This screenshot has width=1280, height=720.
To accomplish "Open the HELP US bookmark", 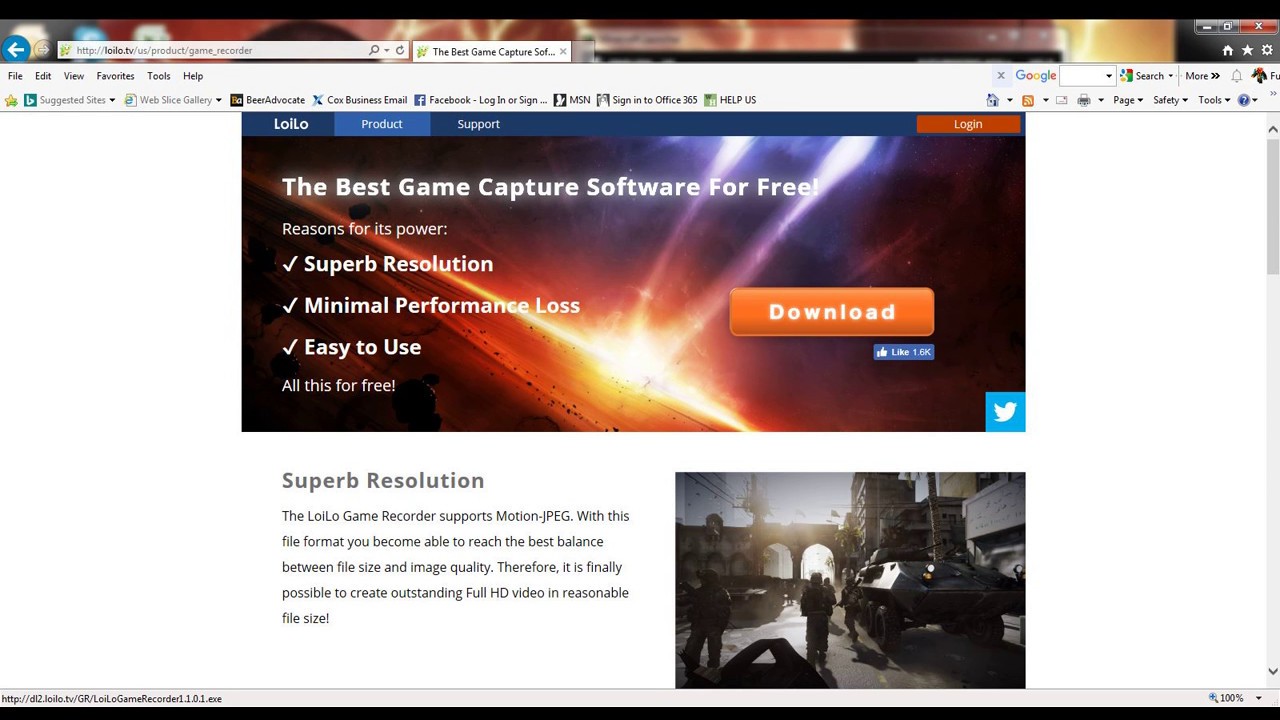I will (x=730, y=100).
